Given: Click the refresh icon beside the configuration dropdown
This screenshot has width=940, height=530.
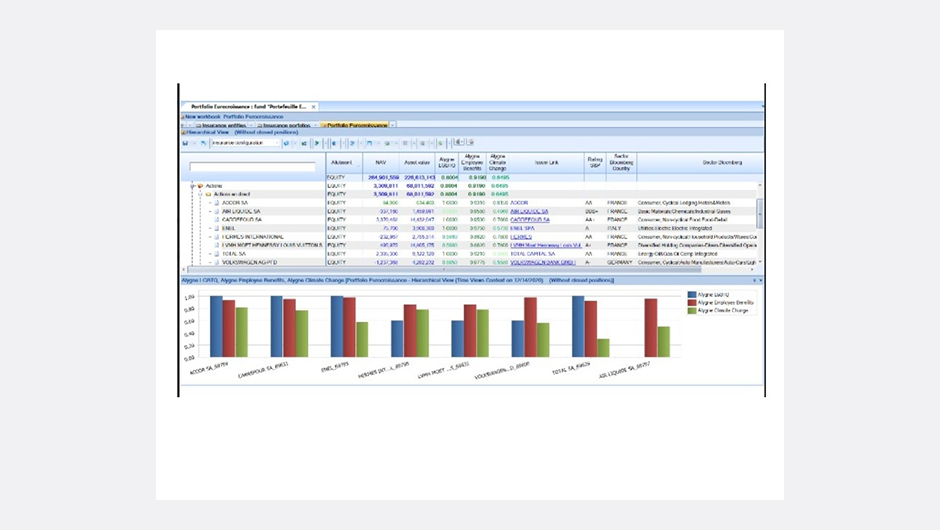Looking at the screenshot, I should click(287, 143).
